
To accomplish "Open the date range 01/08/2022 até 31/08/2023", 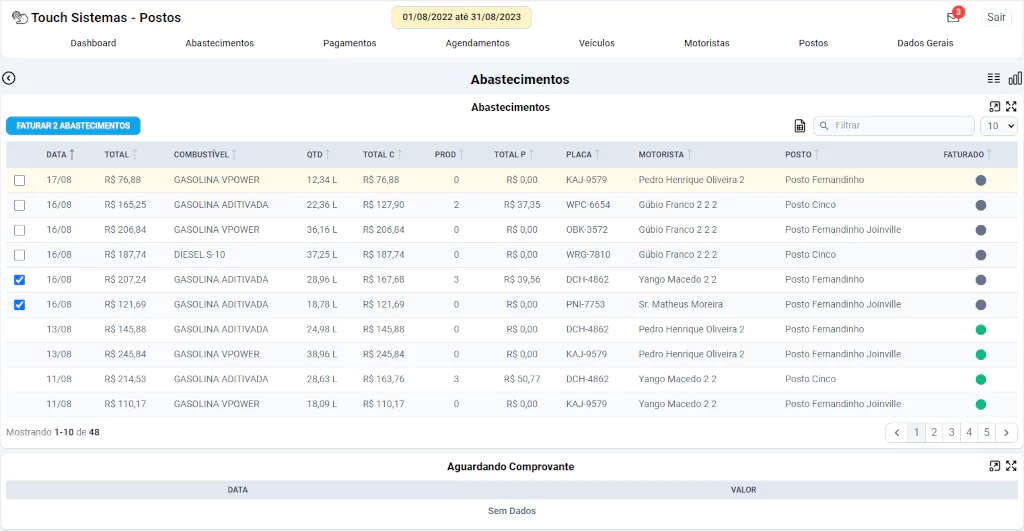I will [x=462, y=18].
